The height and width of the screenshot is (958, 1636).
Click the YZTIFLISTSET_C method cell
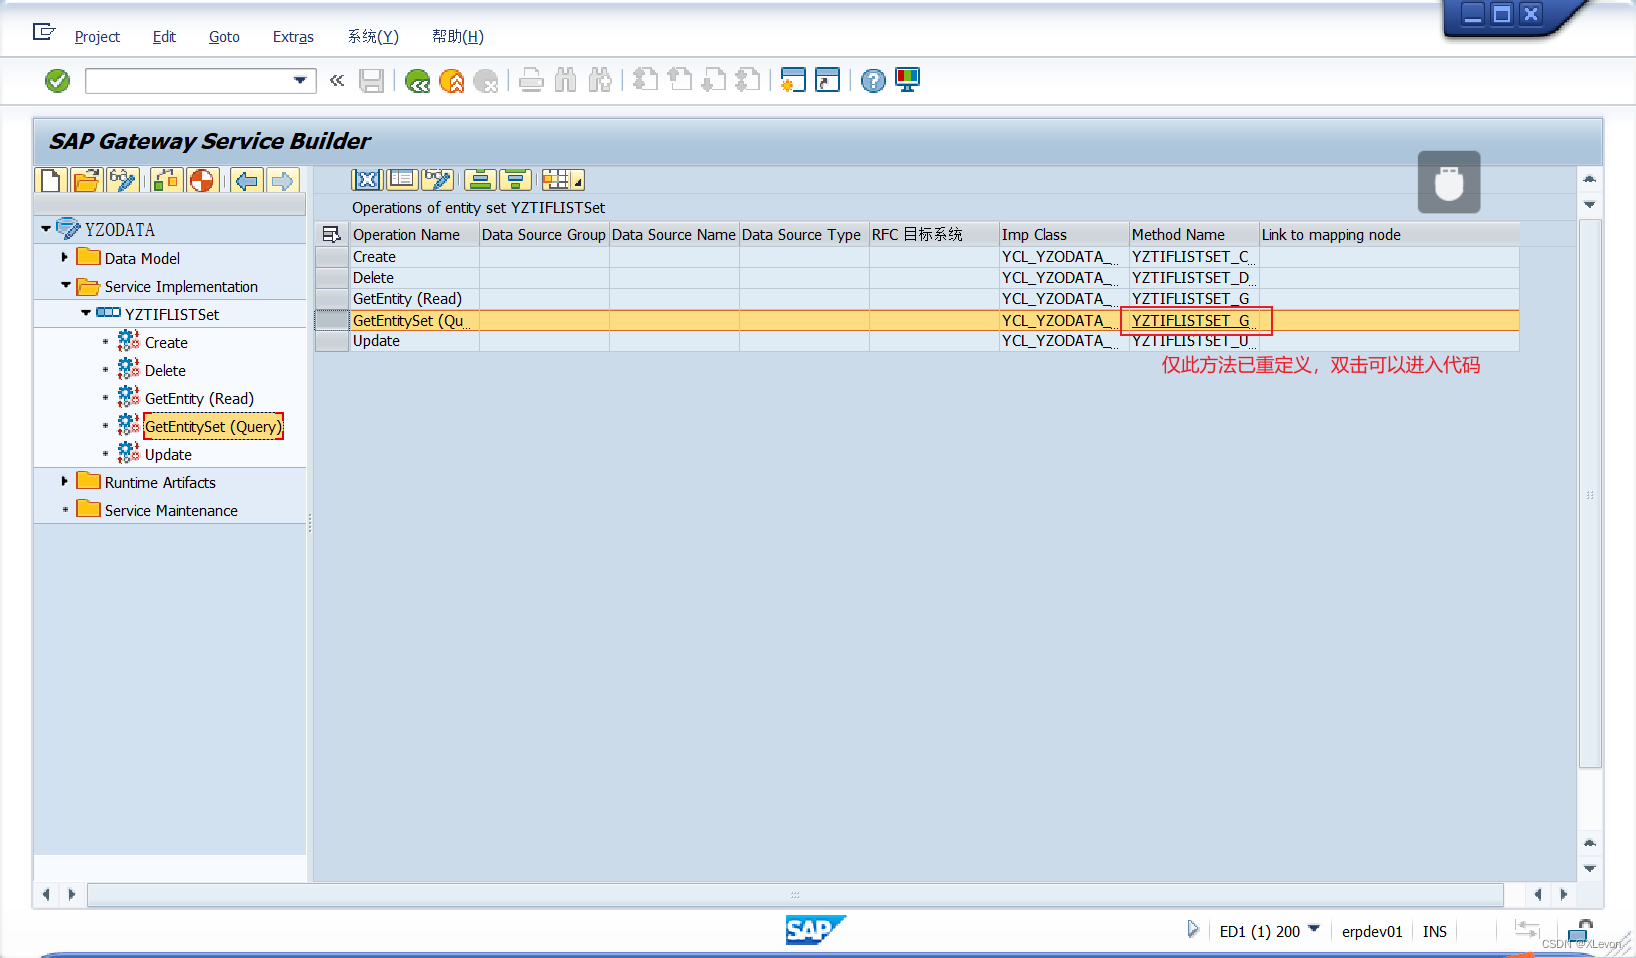click(1194, 257)
